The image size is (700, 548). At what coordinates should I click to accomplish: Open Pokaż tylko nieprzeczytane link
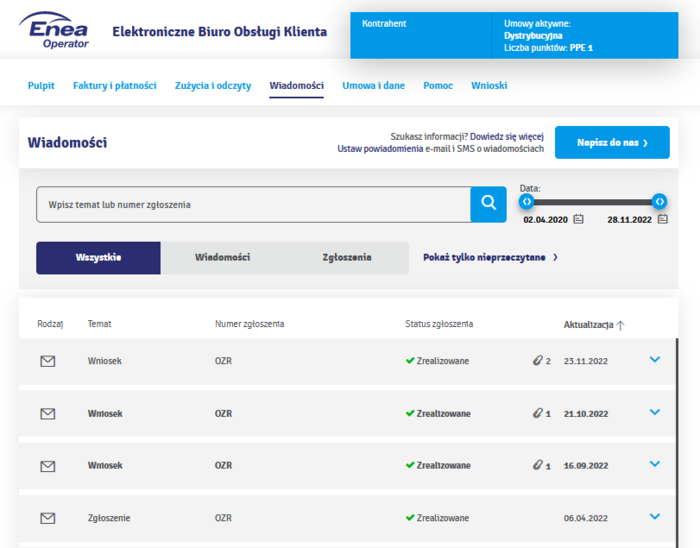point(490,257)
